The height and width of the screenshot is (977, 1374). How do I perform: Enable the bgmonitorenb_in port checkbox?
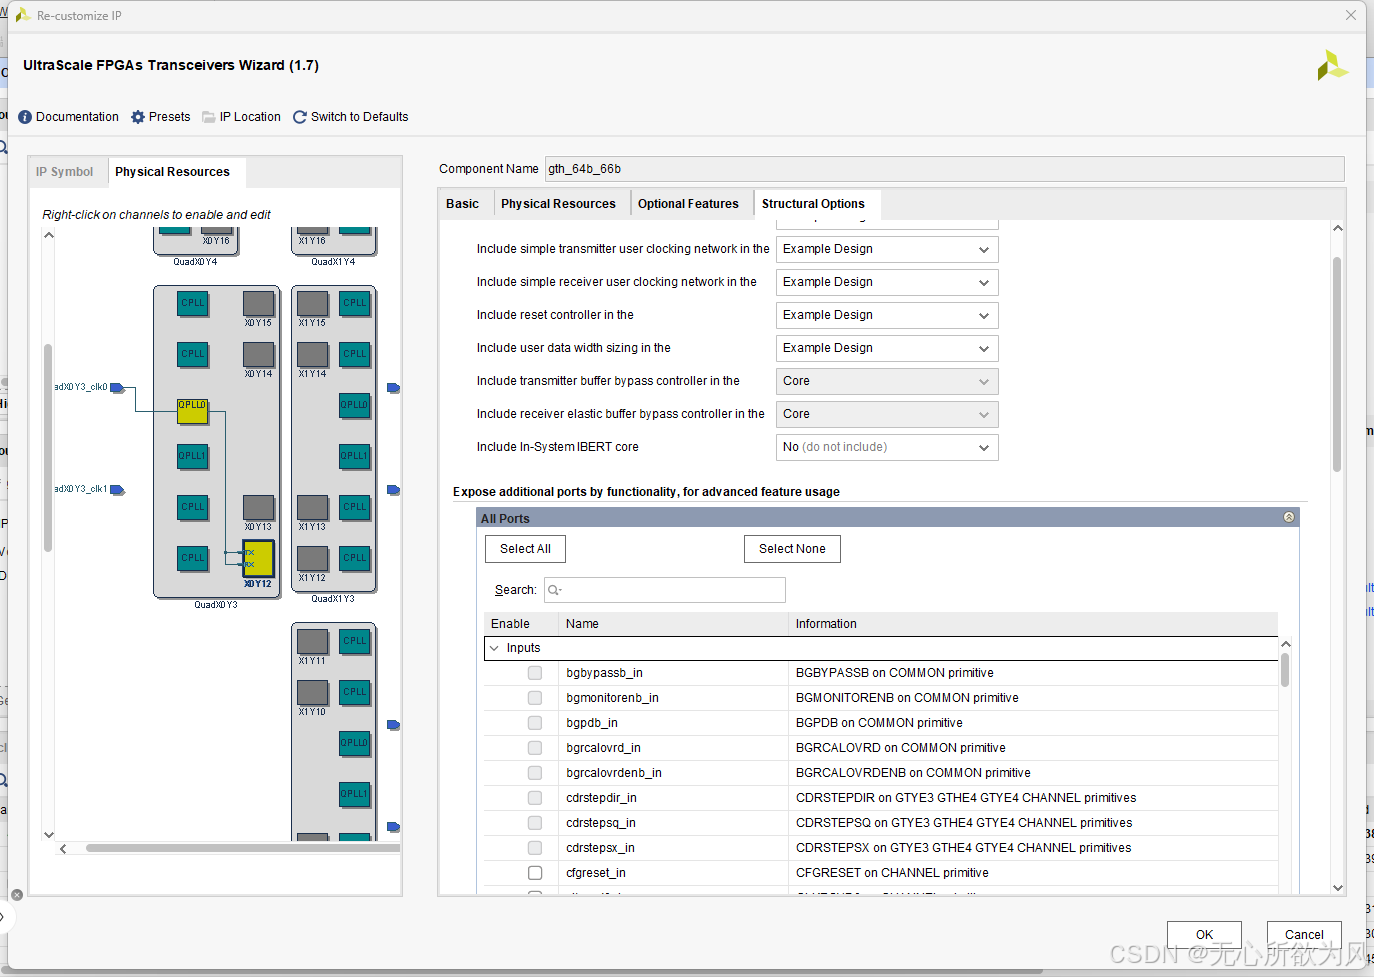point(535,698)
